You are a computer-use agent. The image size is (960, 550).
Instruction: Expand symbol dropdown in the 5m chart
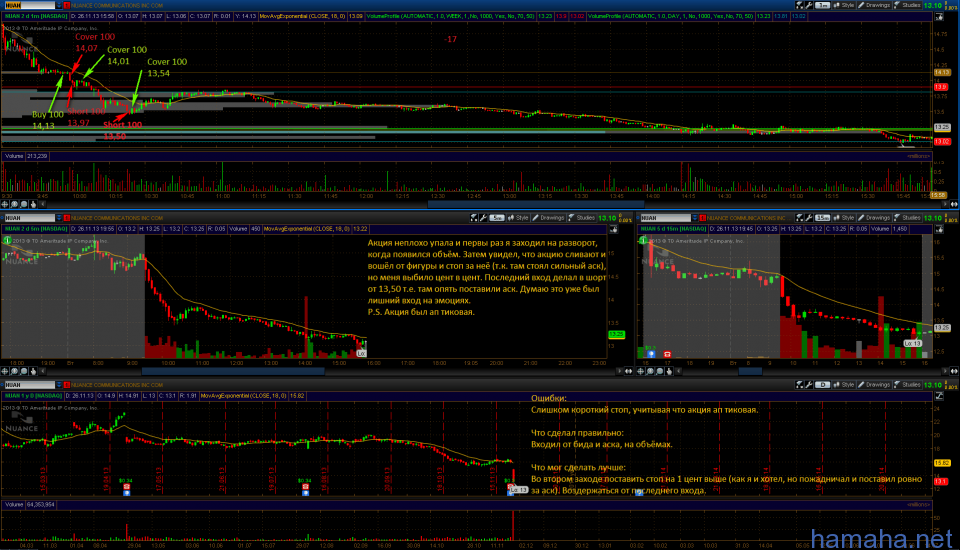coord(59,218)
